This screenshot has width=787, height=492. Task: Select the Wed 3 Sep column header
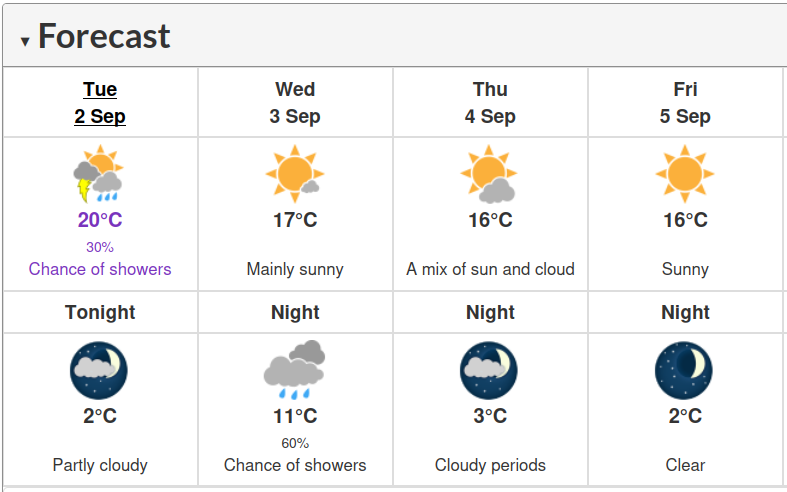(x=295, y=103)
